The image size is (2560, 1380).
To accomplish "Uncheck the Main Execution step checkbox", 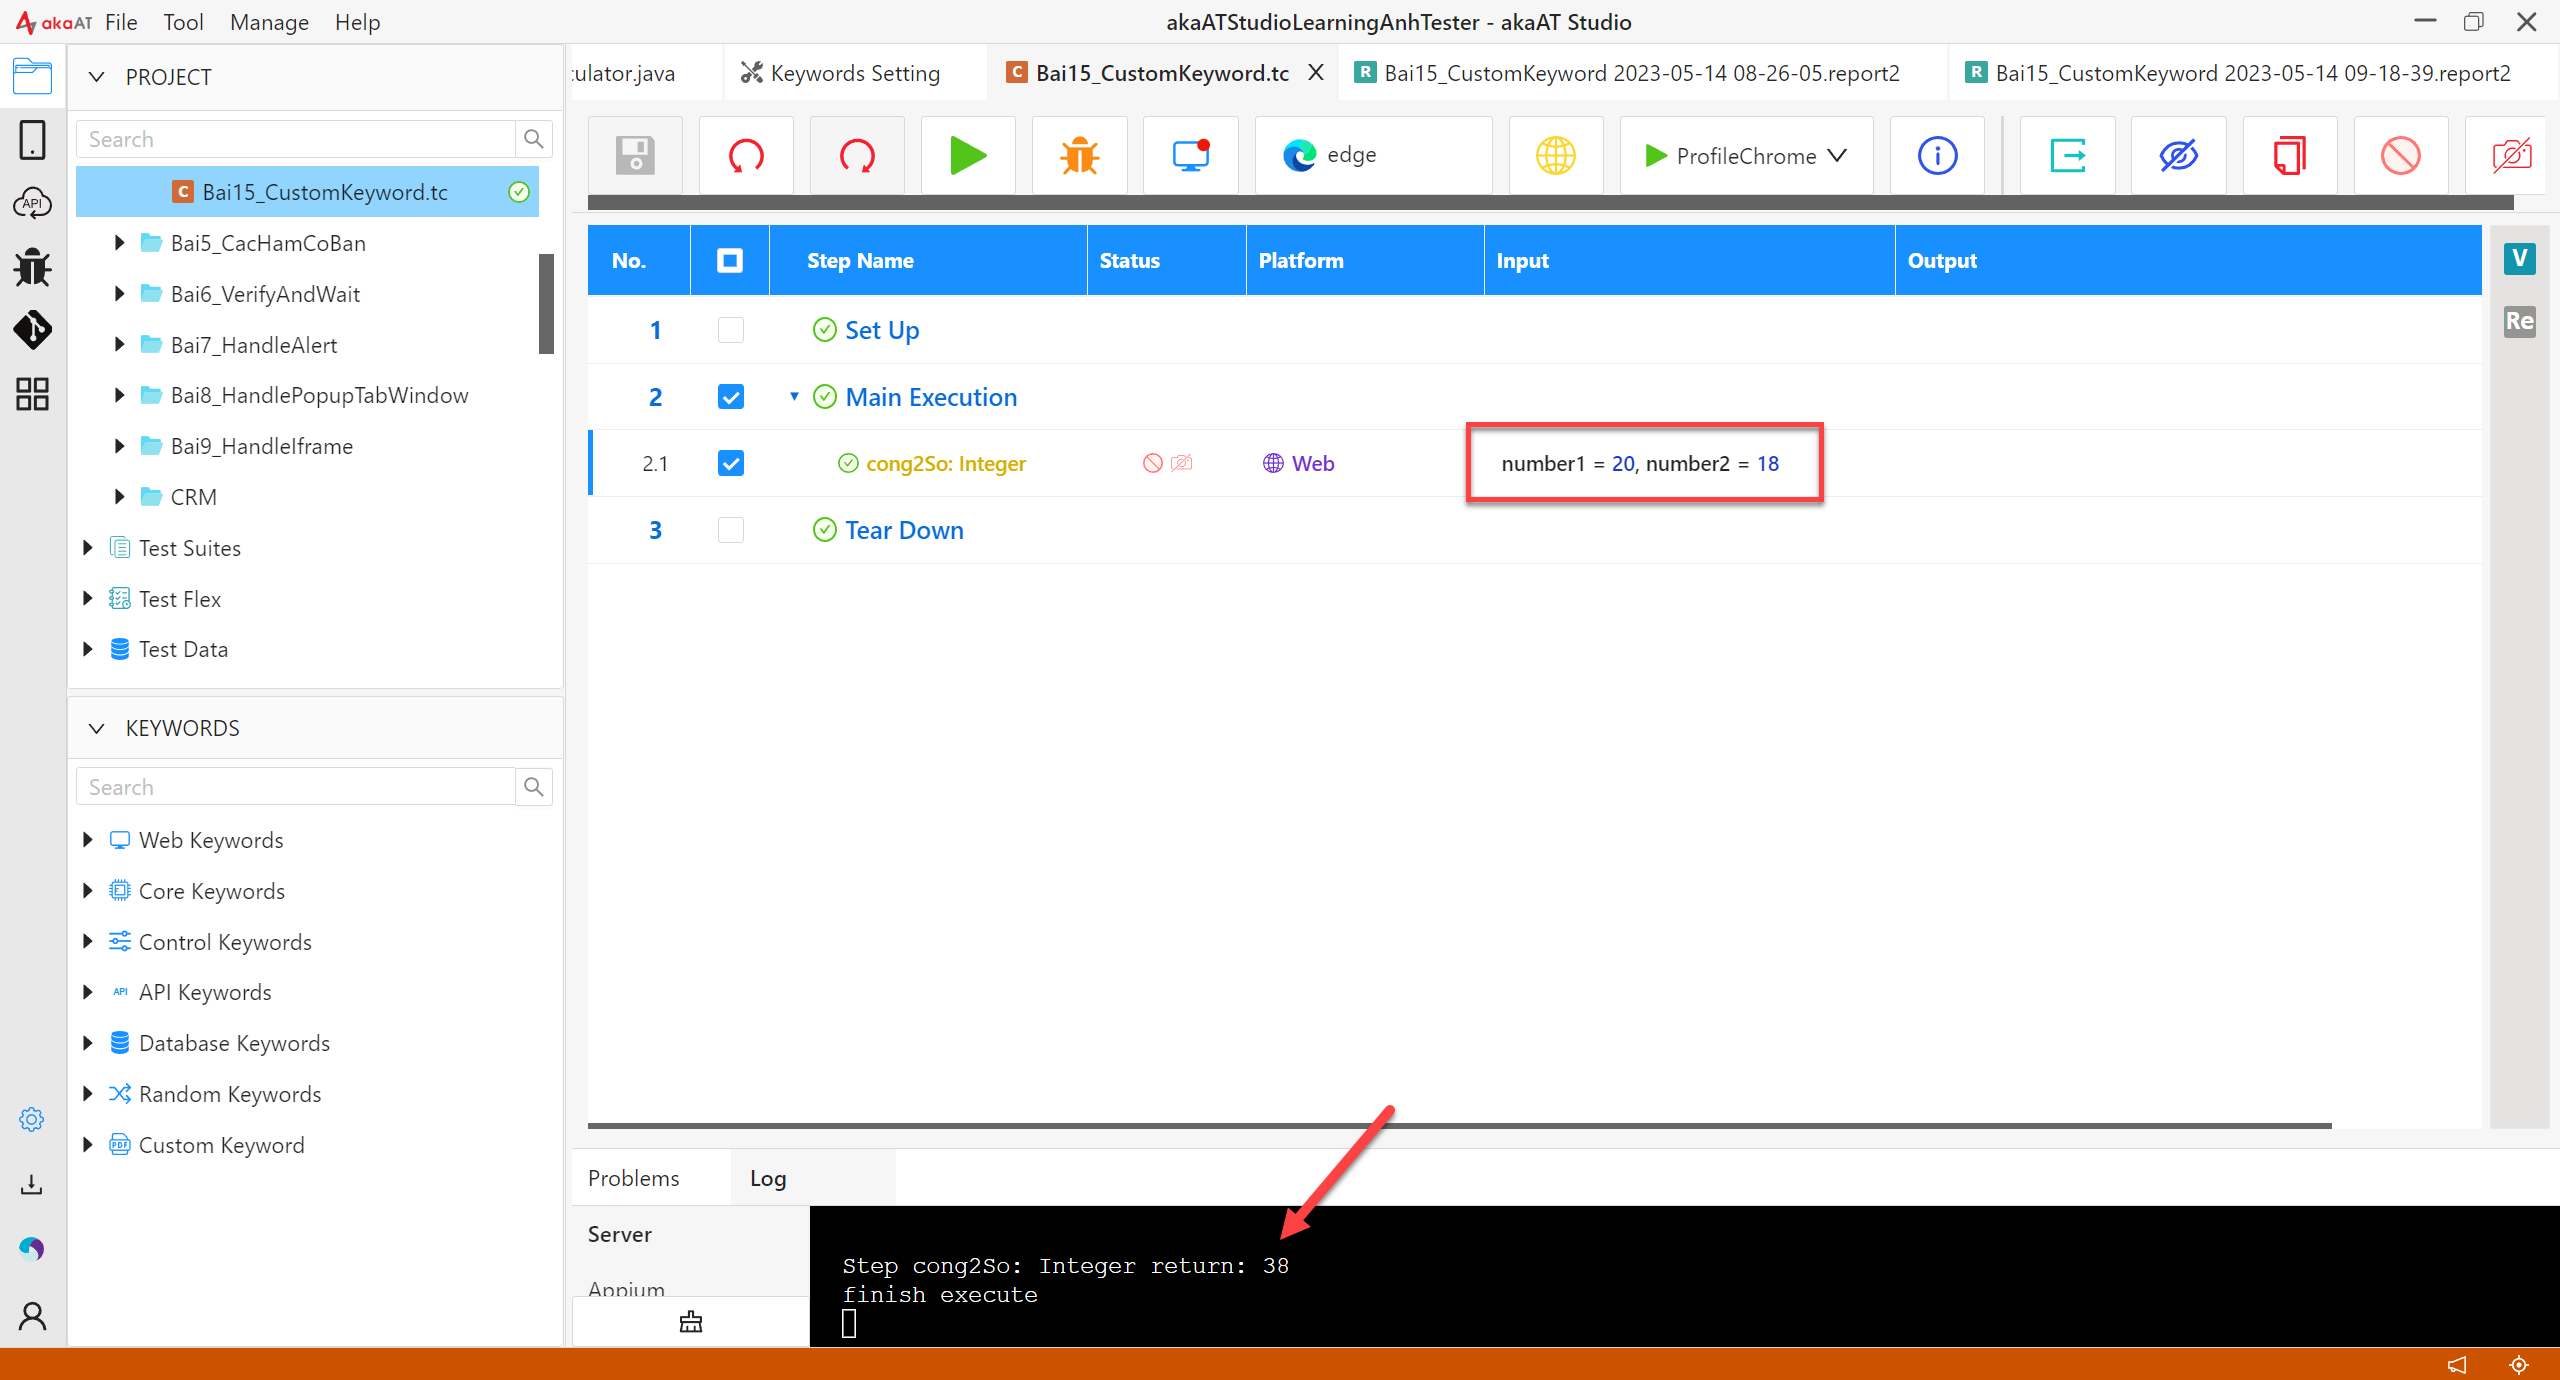I will 731,397.
